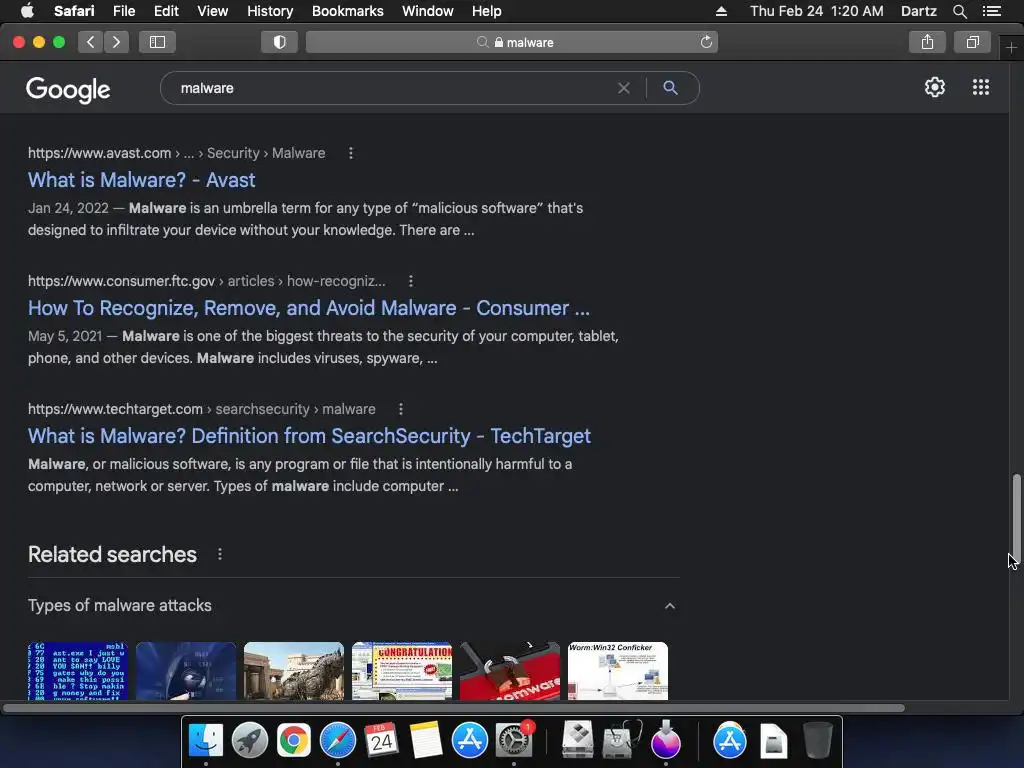The image size is (1024, 768).
Task: Open the Congratulations popup thumbnail
Action: (x=402, y=671)
